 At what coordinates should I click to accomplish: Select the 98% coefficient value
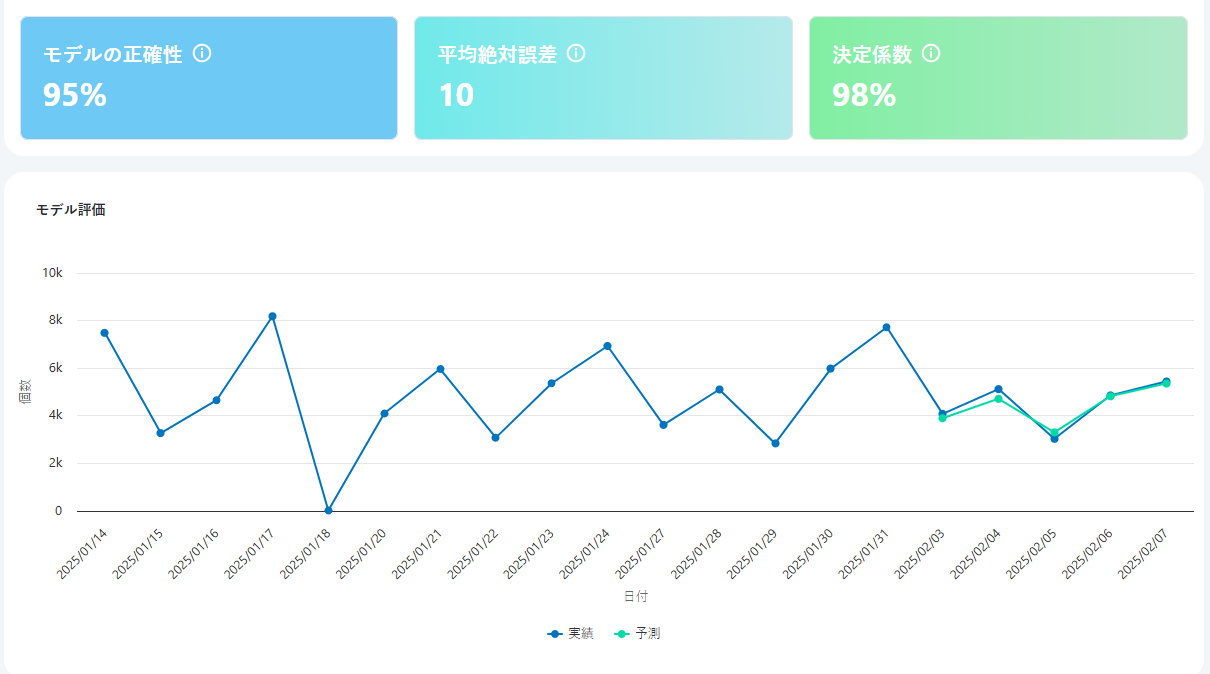click(864, 95)
